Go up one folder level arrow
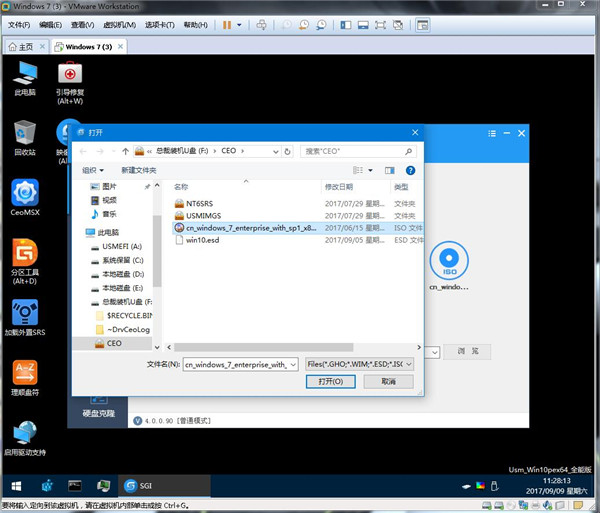This screenshot has width=600, height=513. (125, 151)
